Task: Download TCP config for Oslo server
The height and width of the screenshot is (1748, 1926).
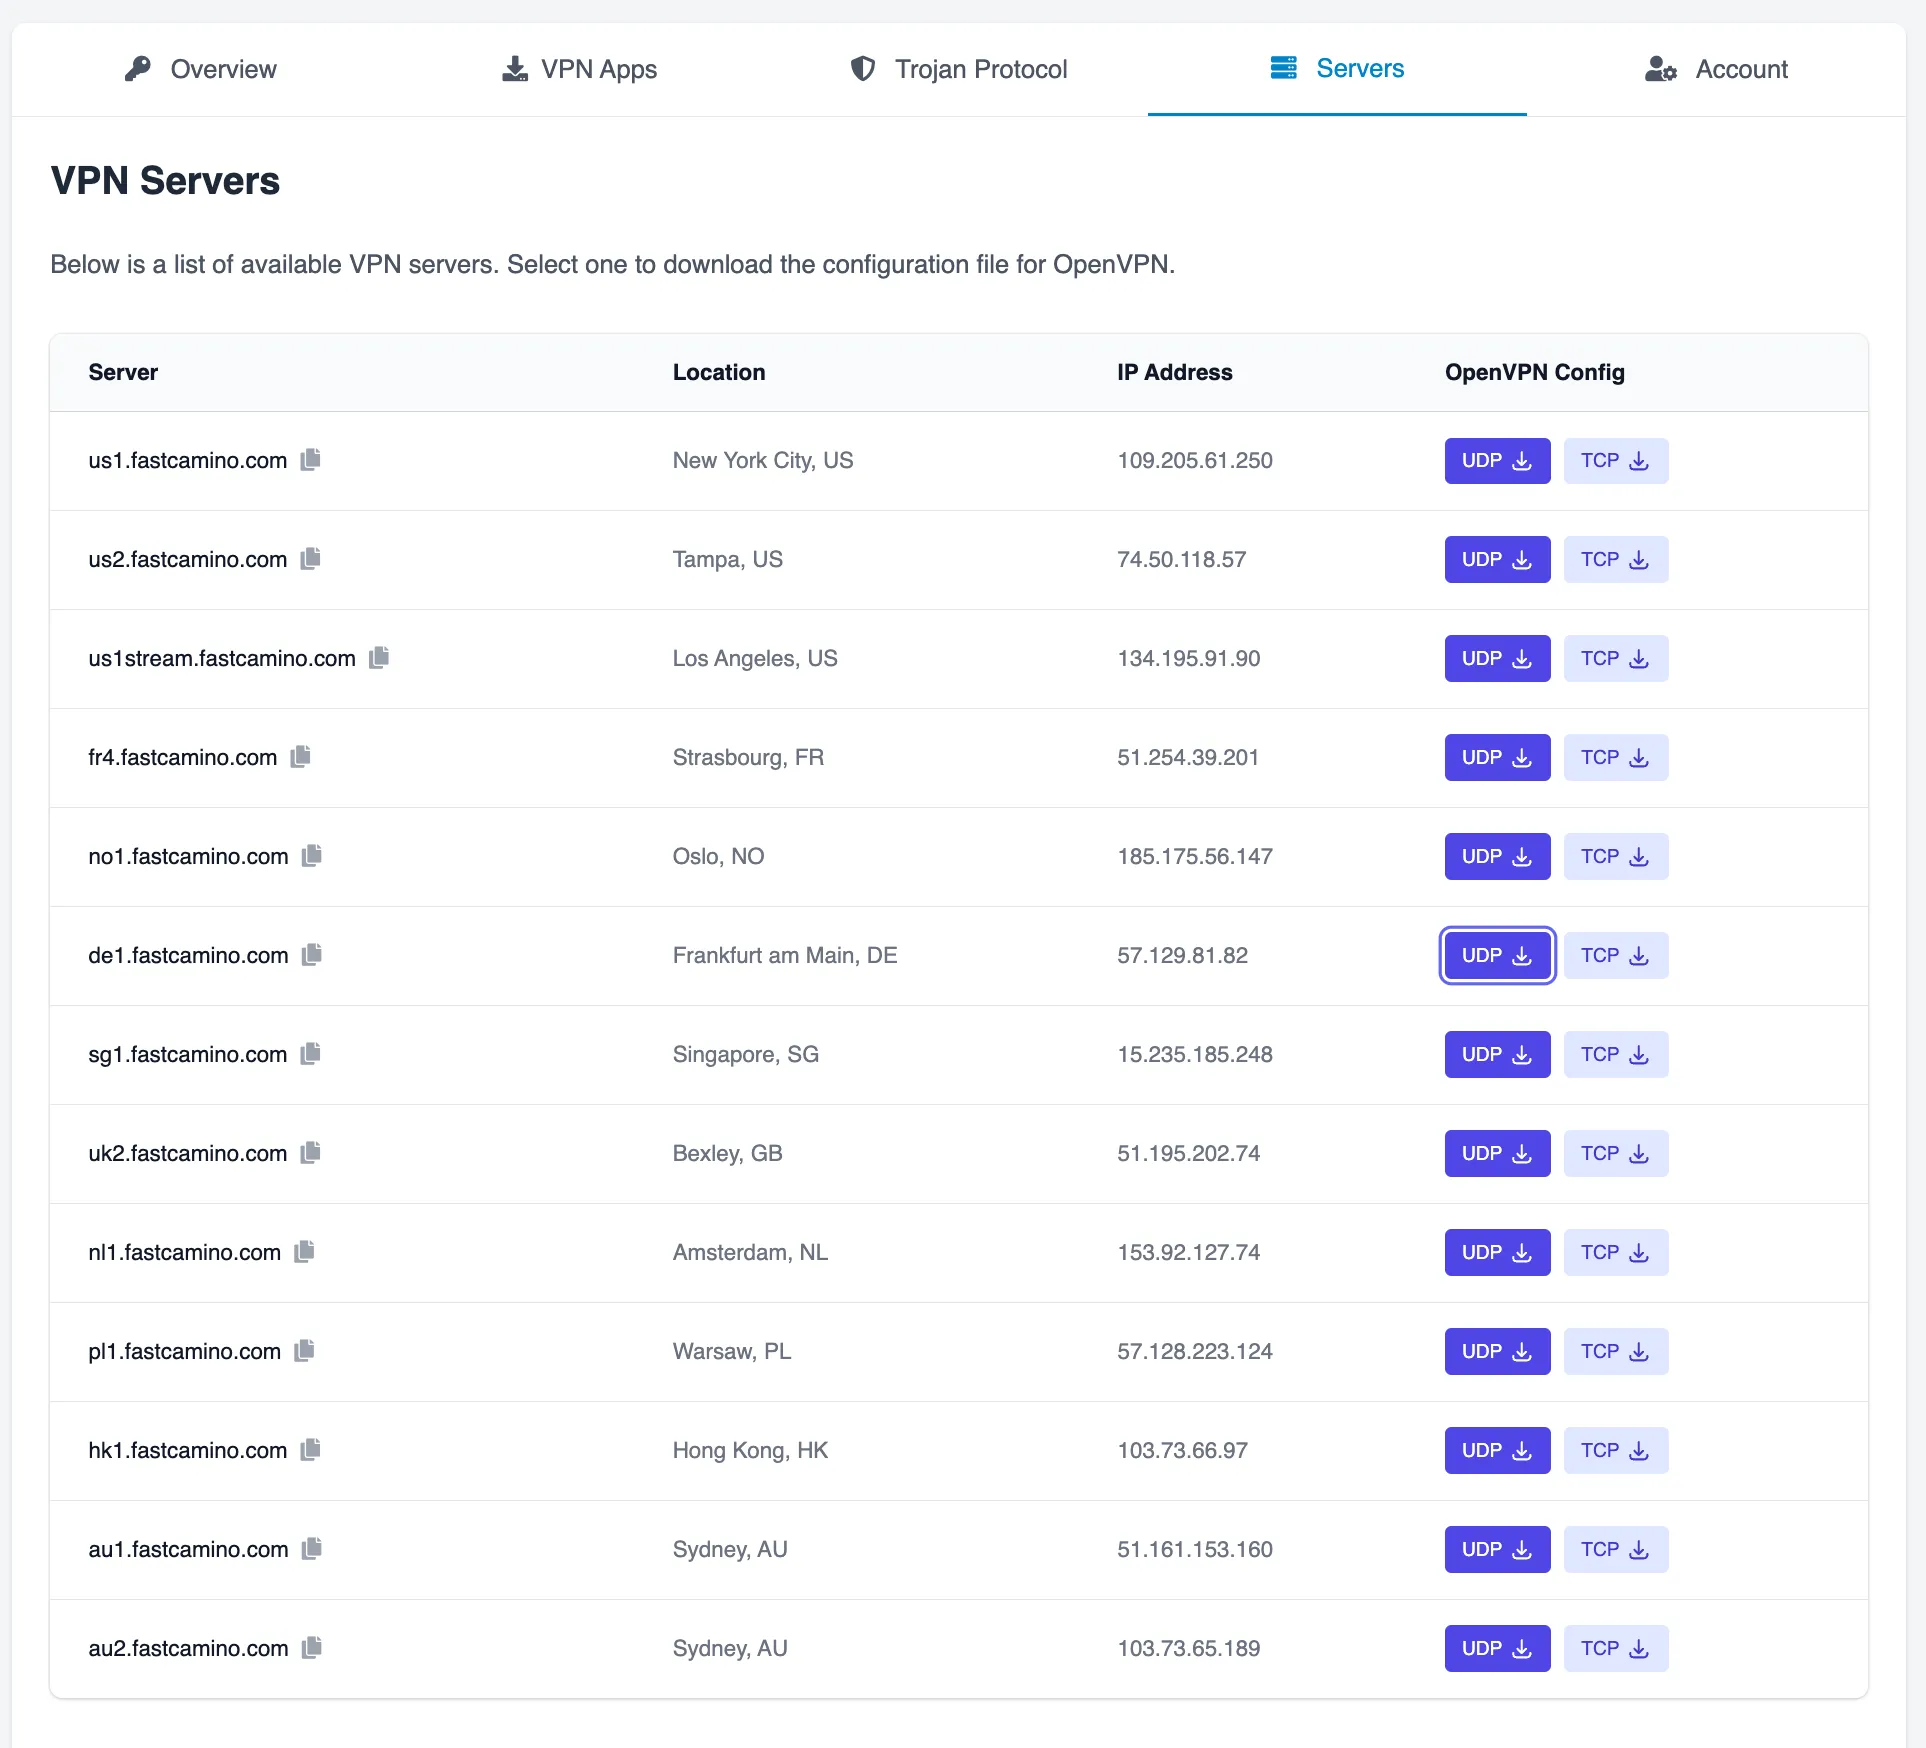Action: [x=1615, y=857]
